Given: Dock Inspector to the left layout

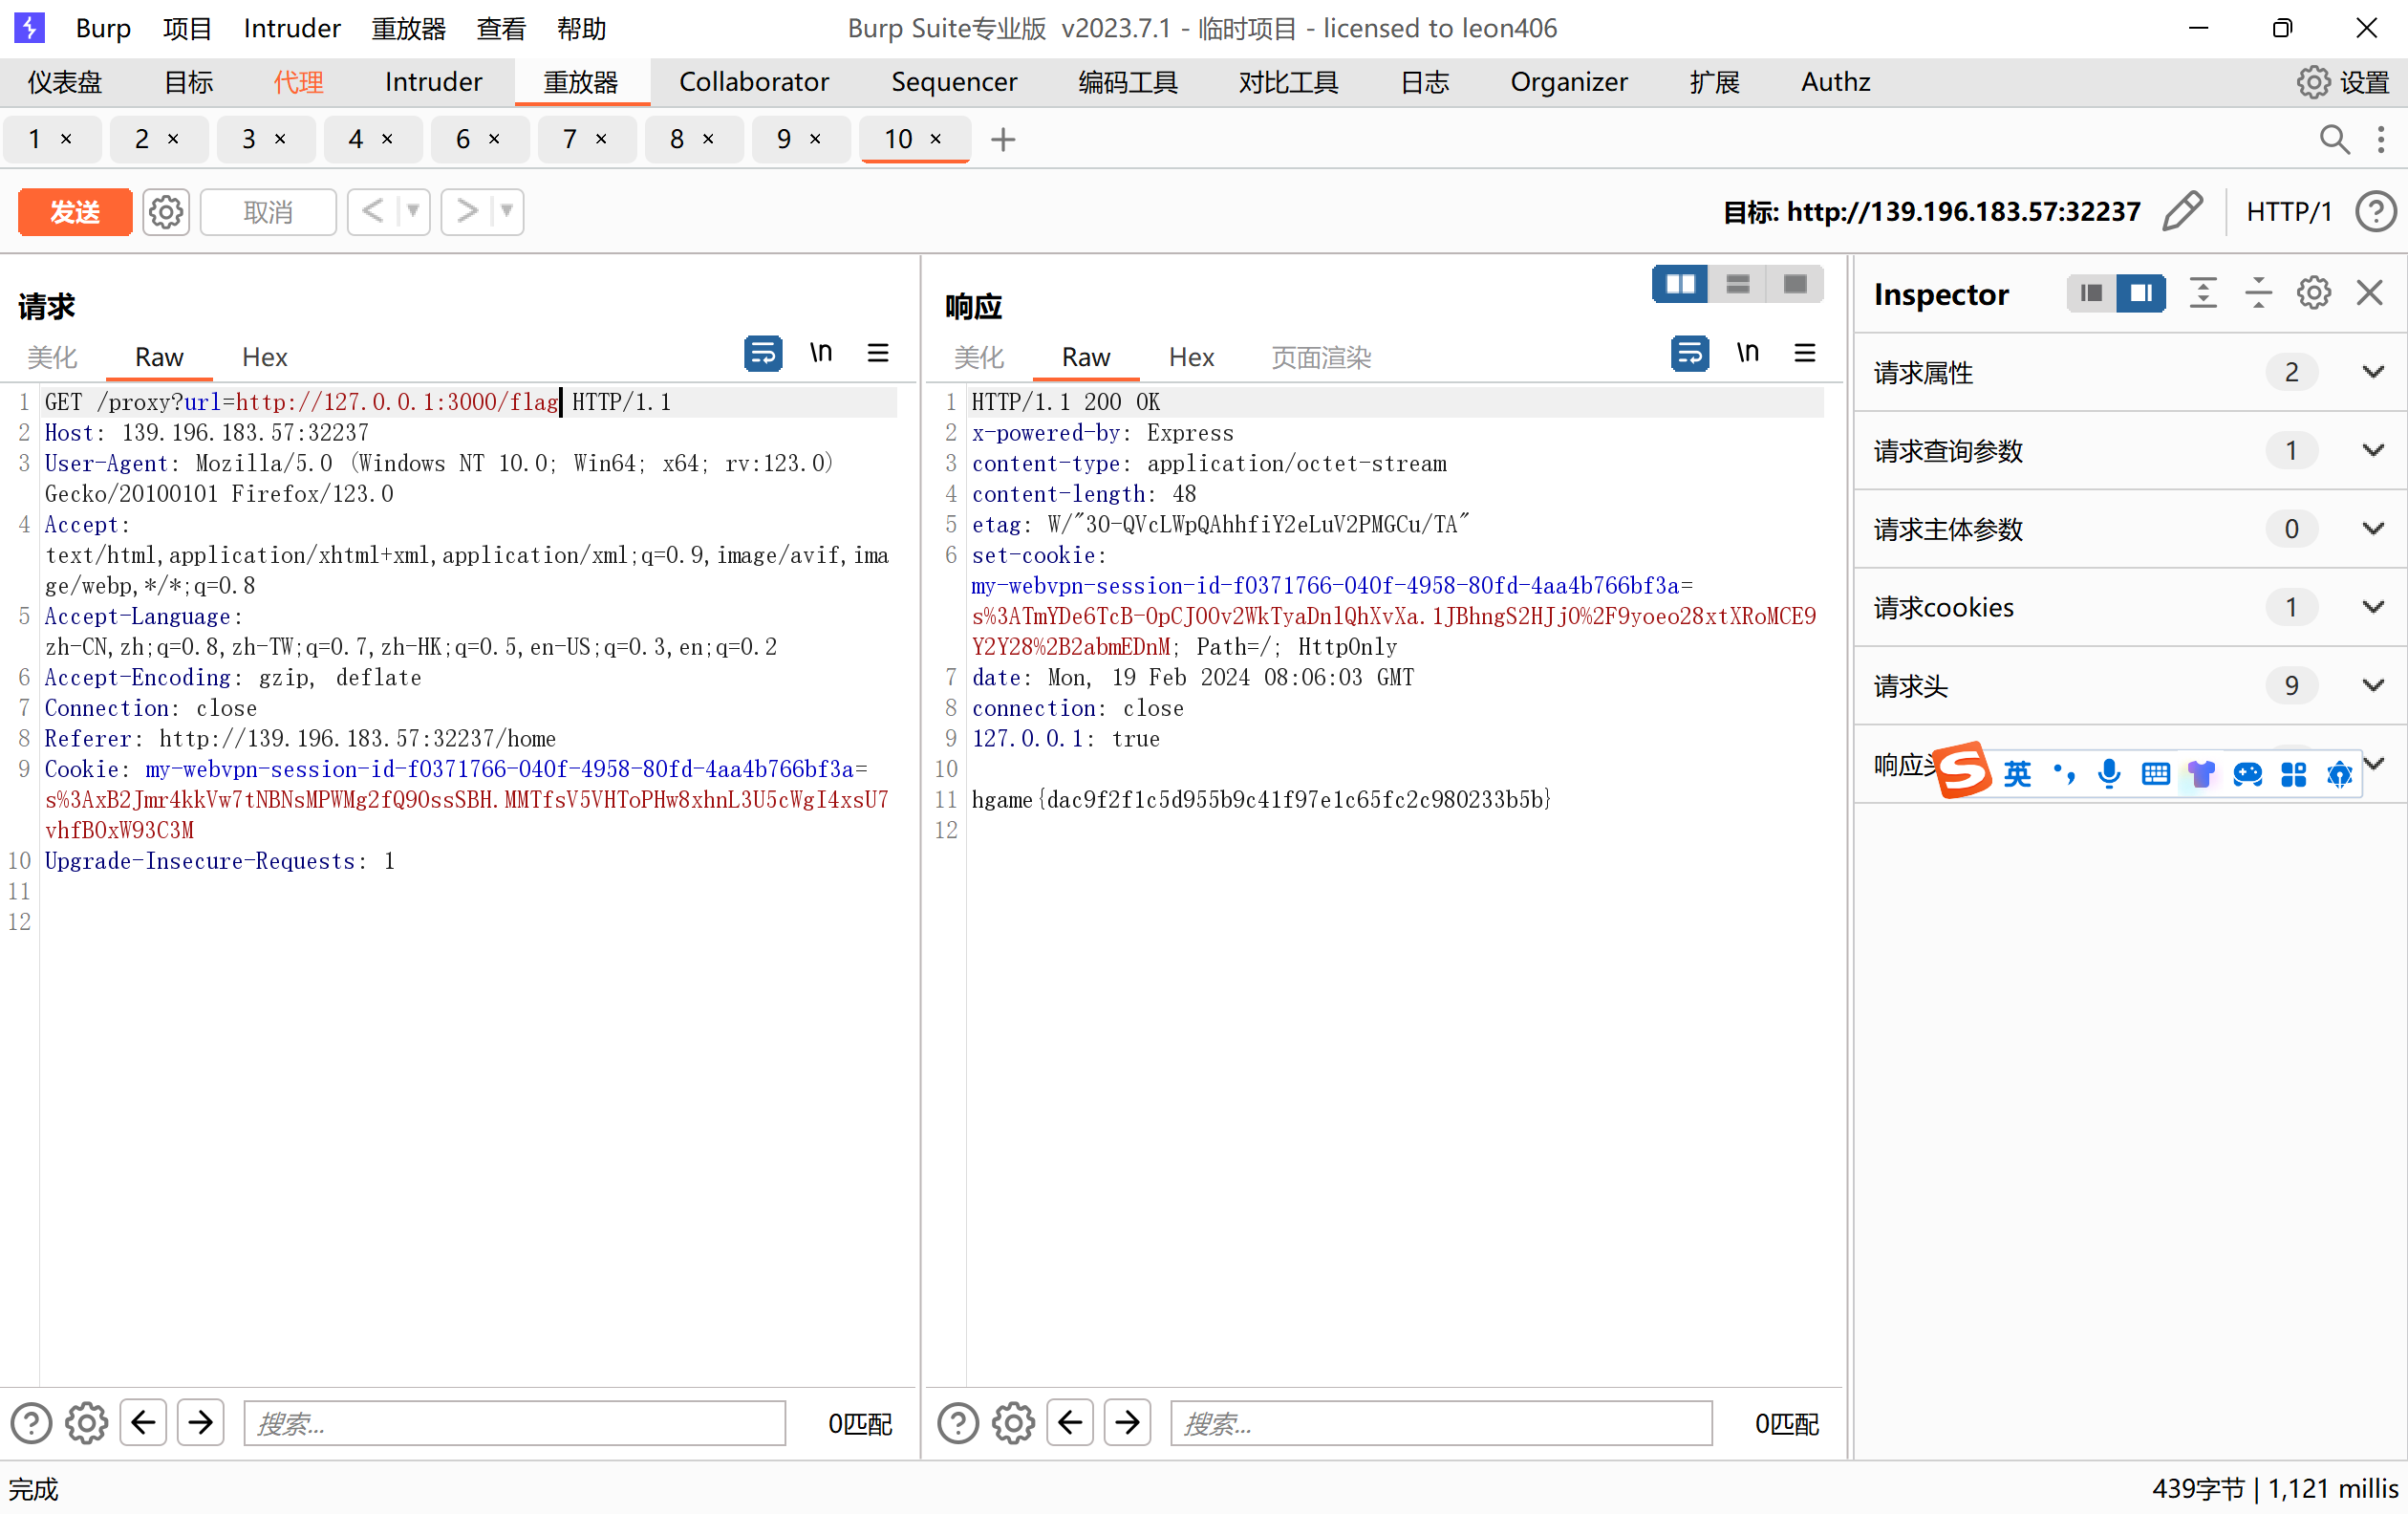Looking at the screenshot, I should click(x=2091, y=293).
